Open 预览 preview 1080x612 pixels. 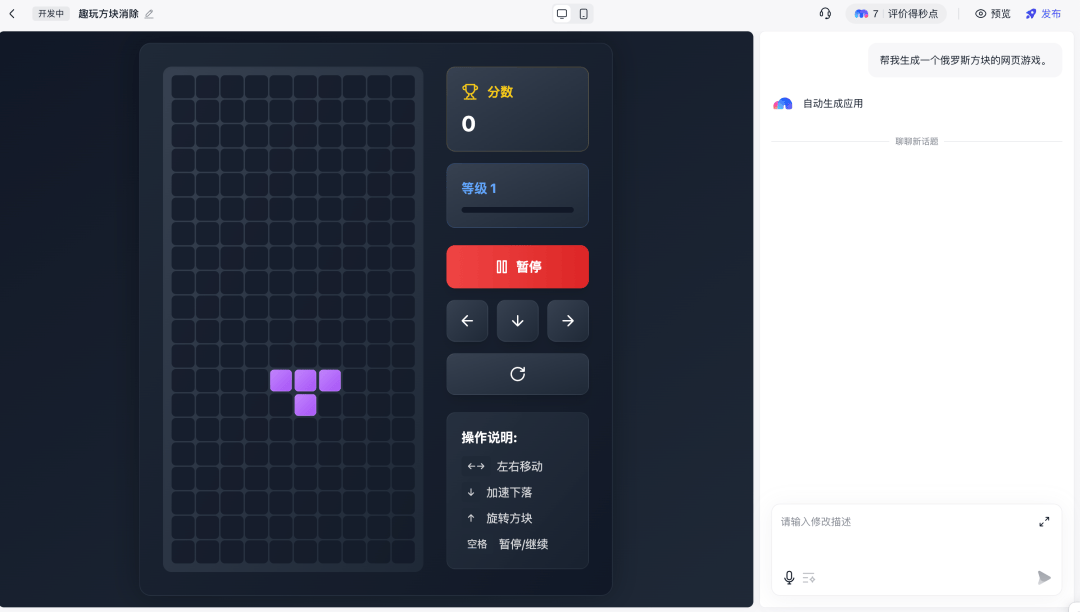(x=992, y=14)
